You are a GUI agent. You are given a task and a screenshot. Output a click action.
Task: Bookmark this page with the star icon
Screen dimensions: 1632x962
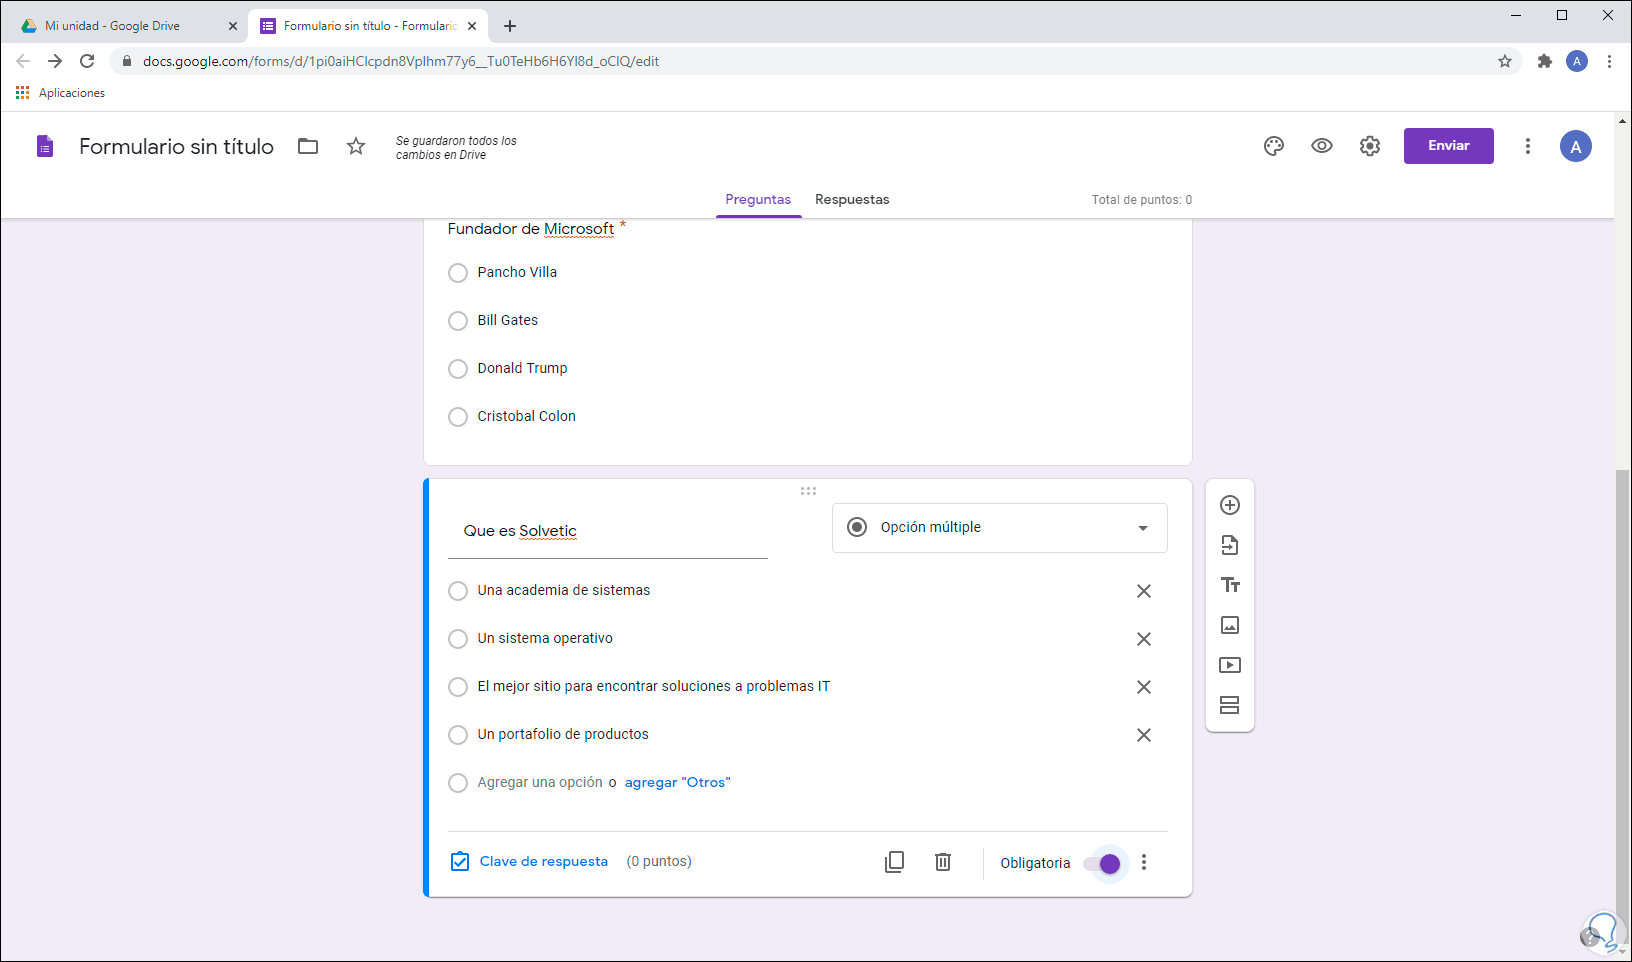tap(1505, 61)
